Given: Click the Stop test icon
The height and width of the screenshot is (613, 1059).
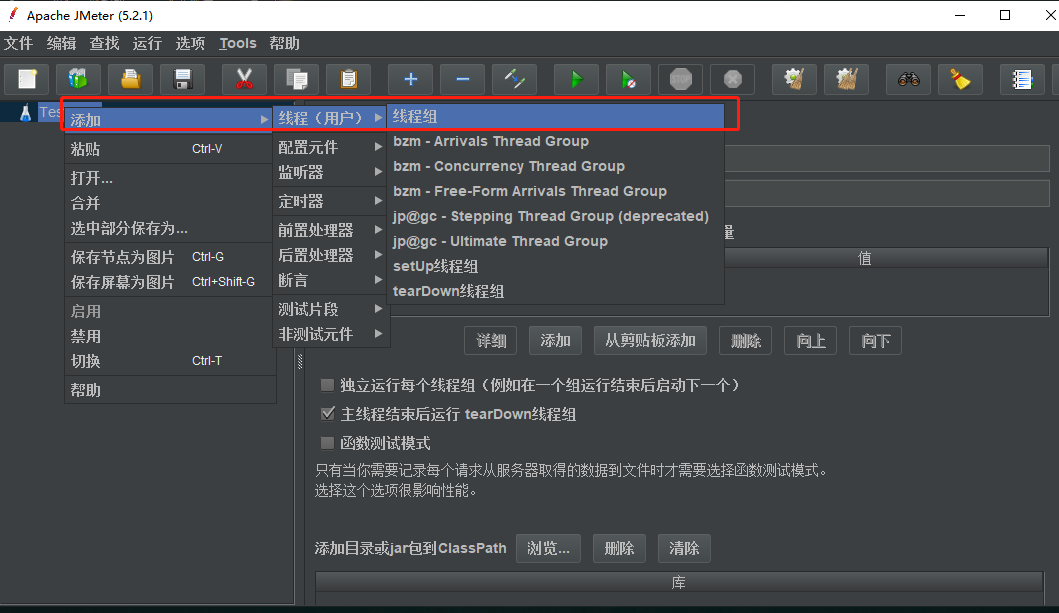Looking at the screenshot, I should (681, 79).
